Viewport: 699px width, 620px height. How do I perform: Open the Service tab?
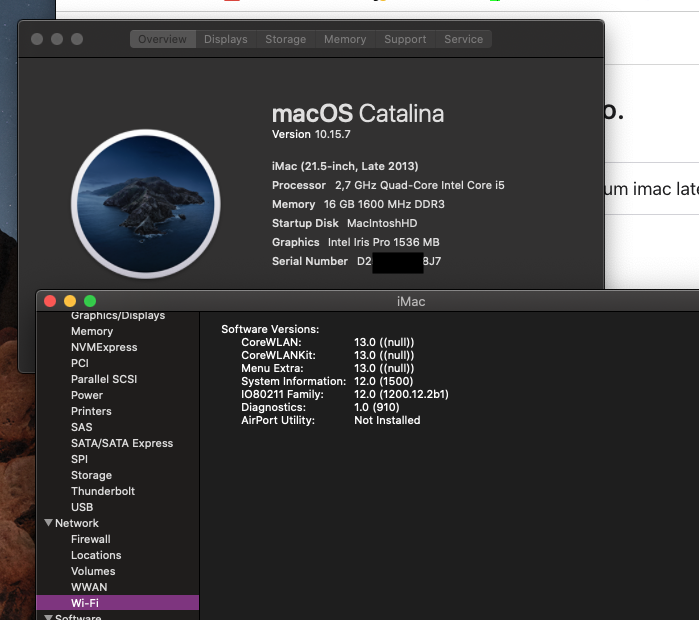(x=463, y=39)
